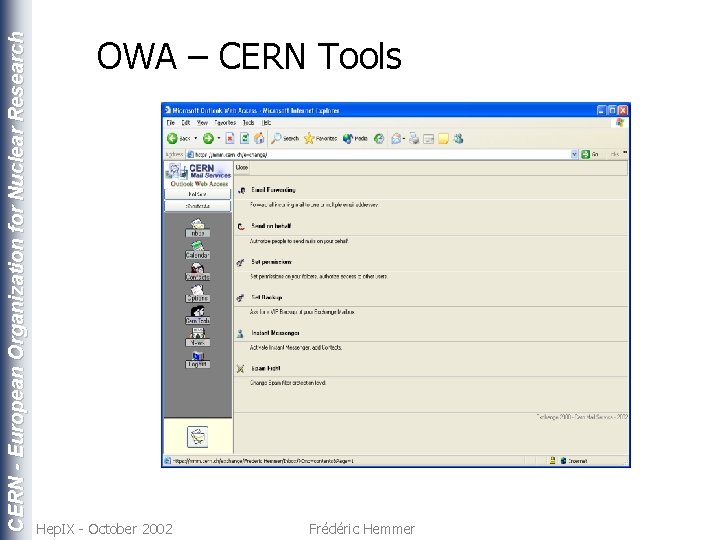Open the Calendar shortcut icon

[x=197, y=250]
